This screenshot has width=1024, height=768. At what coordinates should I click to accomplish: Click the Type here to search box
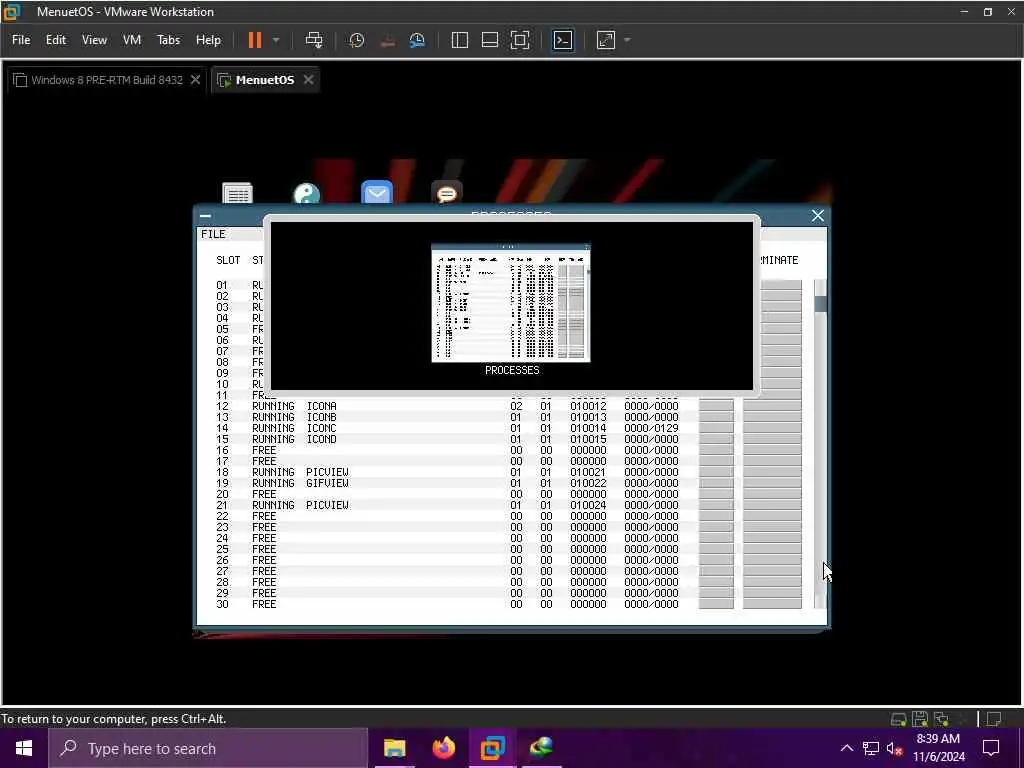(208, 748)
